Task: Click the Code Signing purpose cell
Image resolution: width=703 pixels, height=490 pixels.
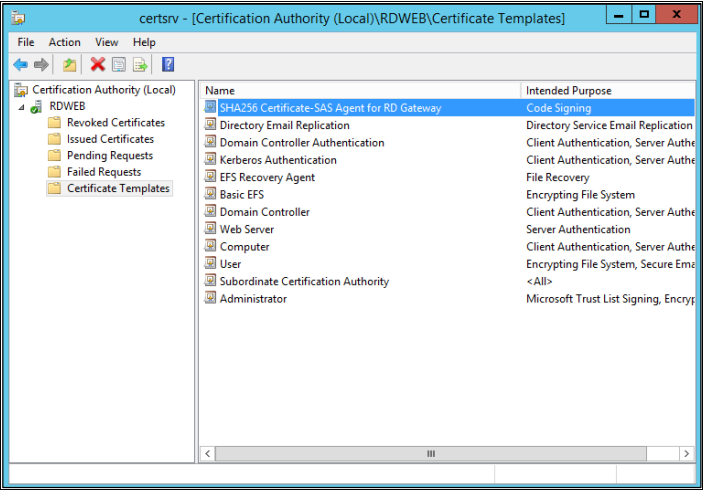Action: click(559, 108)
